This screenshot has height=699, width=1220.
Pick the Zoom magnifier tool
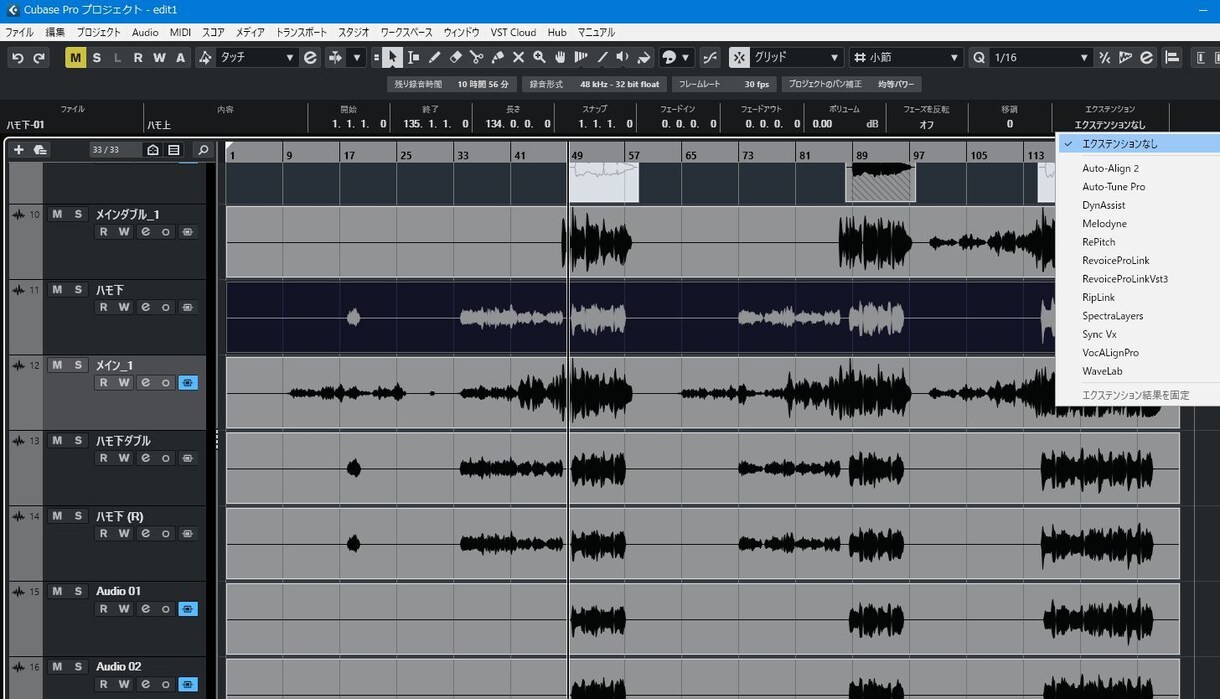(x=540, y=58)
